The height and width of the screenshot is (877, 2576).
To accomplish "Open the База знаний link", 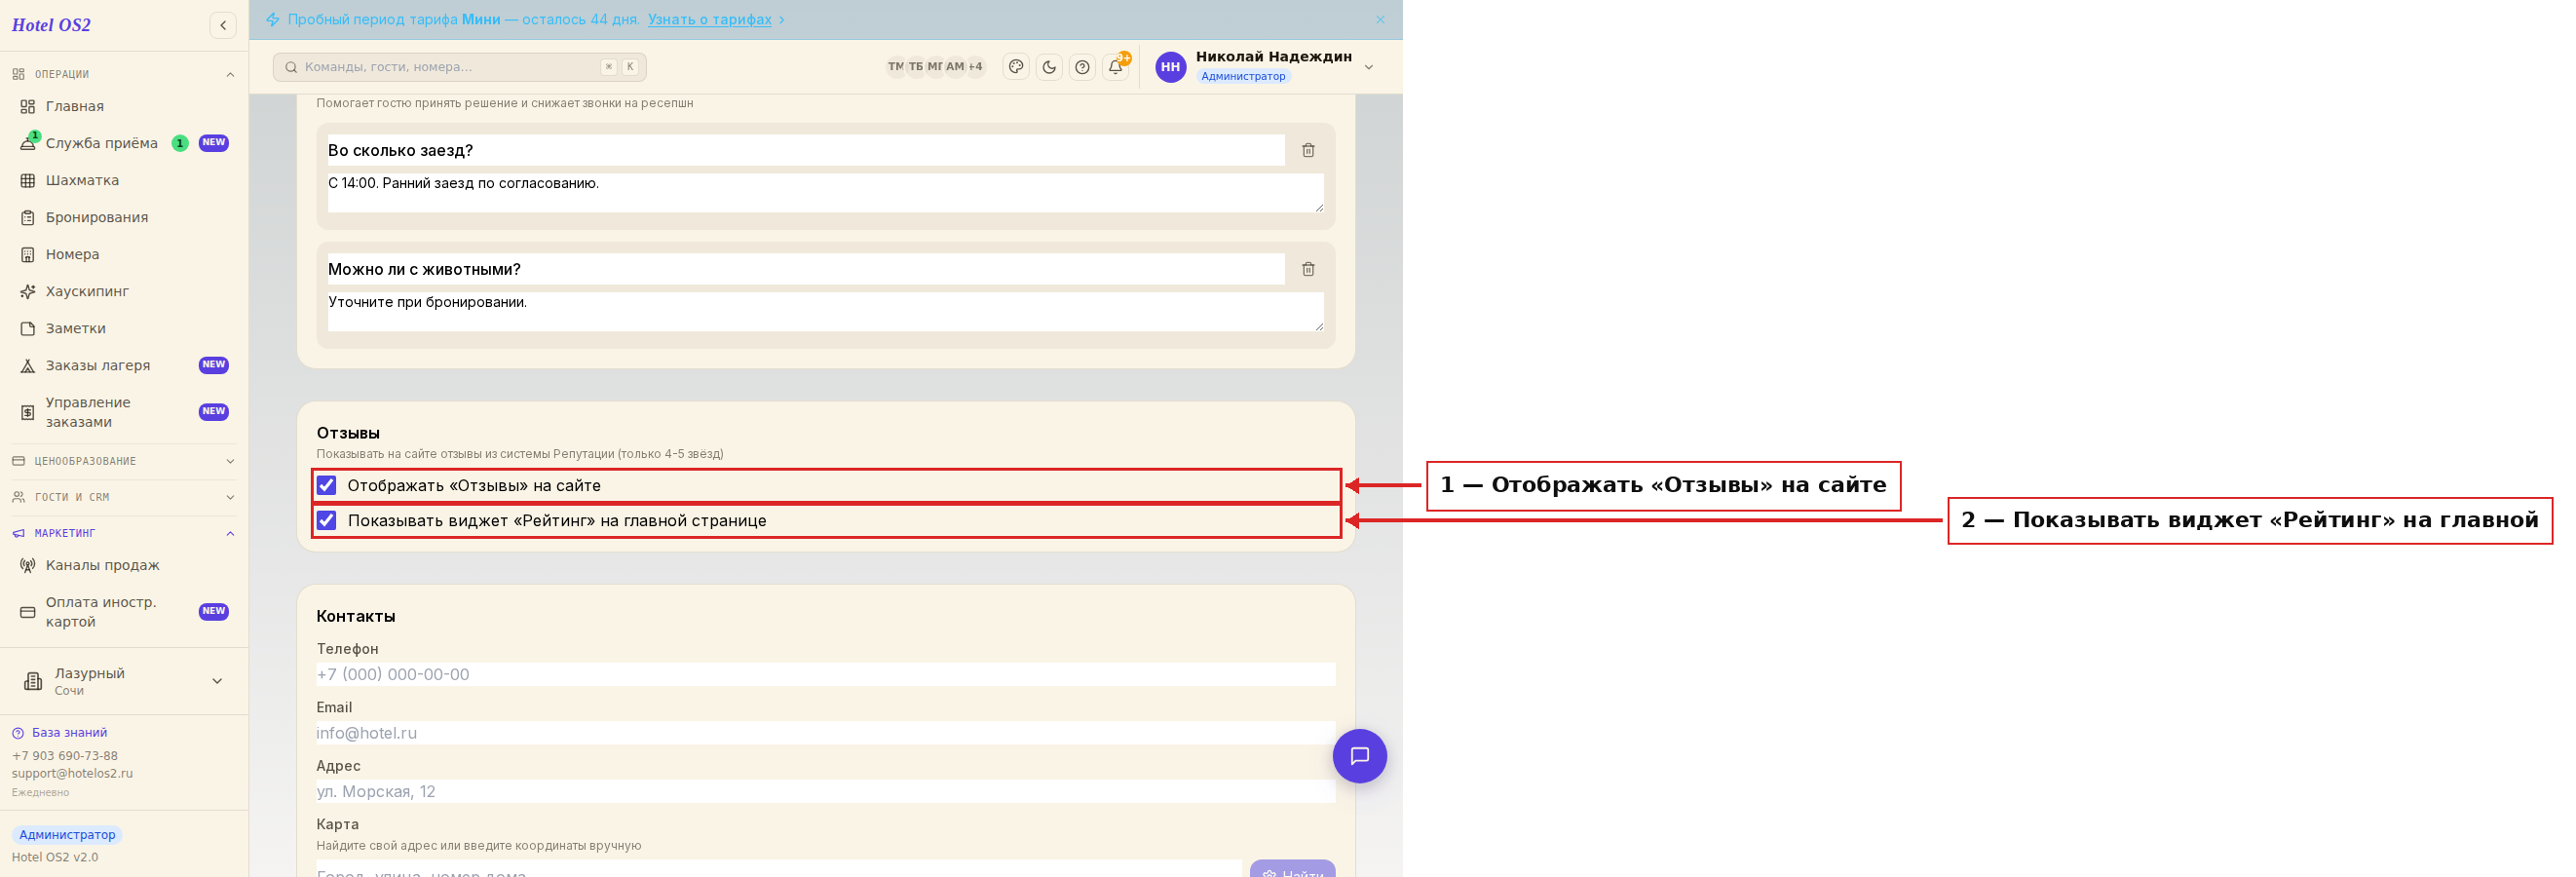I will [x=69, y=733].
